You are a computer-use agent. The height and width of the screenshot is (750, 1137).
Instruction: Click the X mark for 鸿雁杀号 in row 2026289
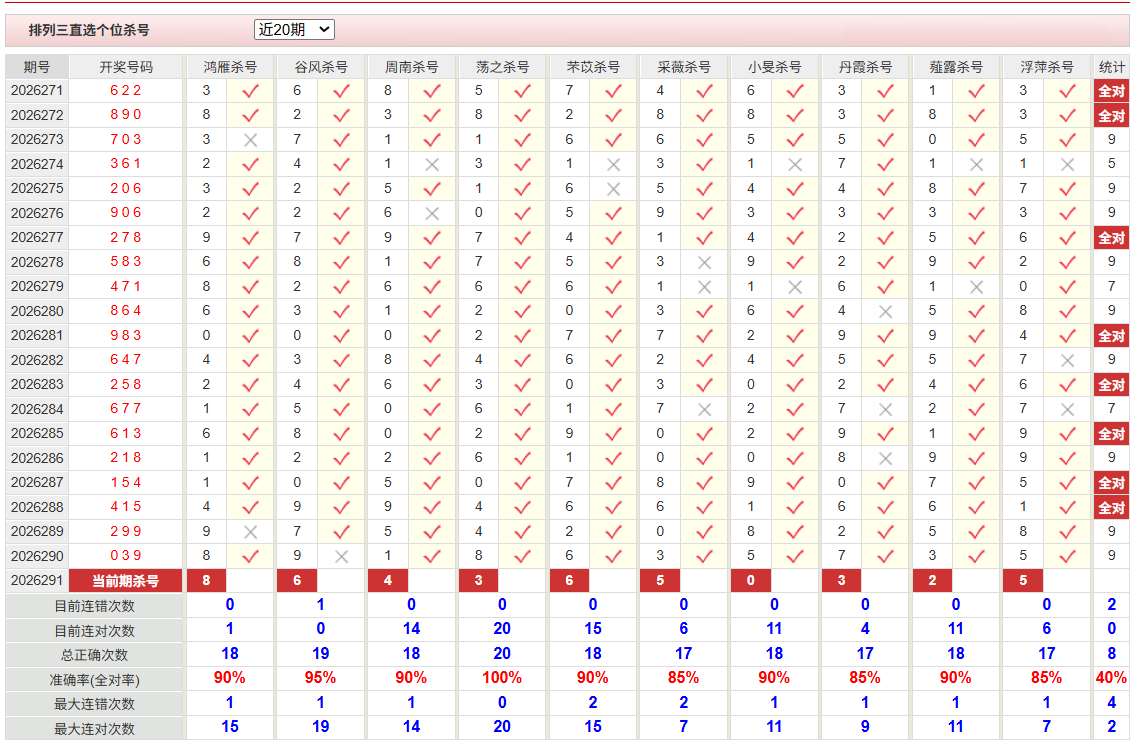click(x=250, y=532)
